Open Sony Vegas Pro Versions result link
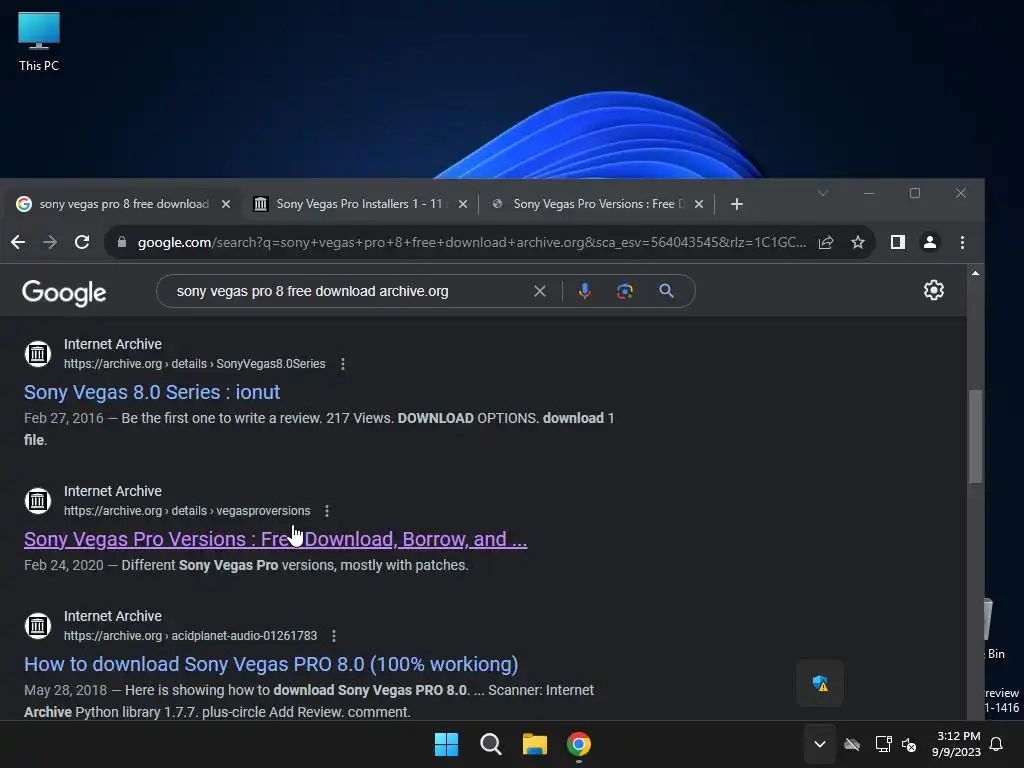 [x=276, y=539]
